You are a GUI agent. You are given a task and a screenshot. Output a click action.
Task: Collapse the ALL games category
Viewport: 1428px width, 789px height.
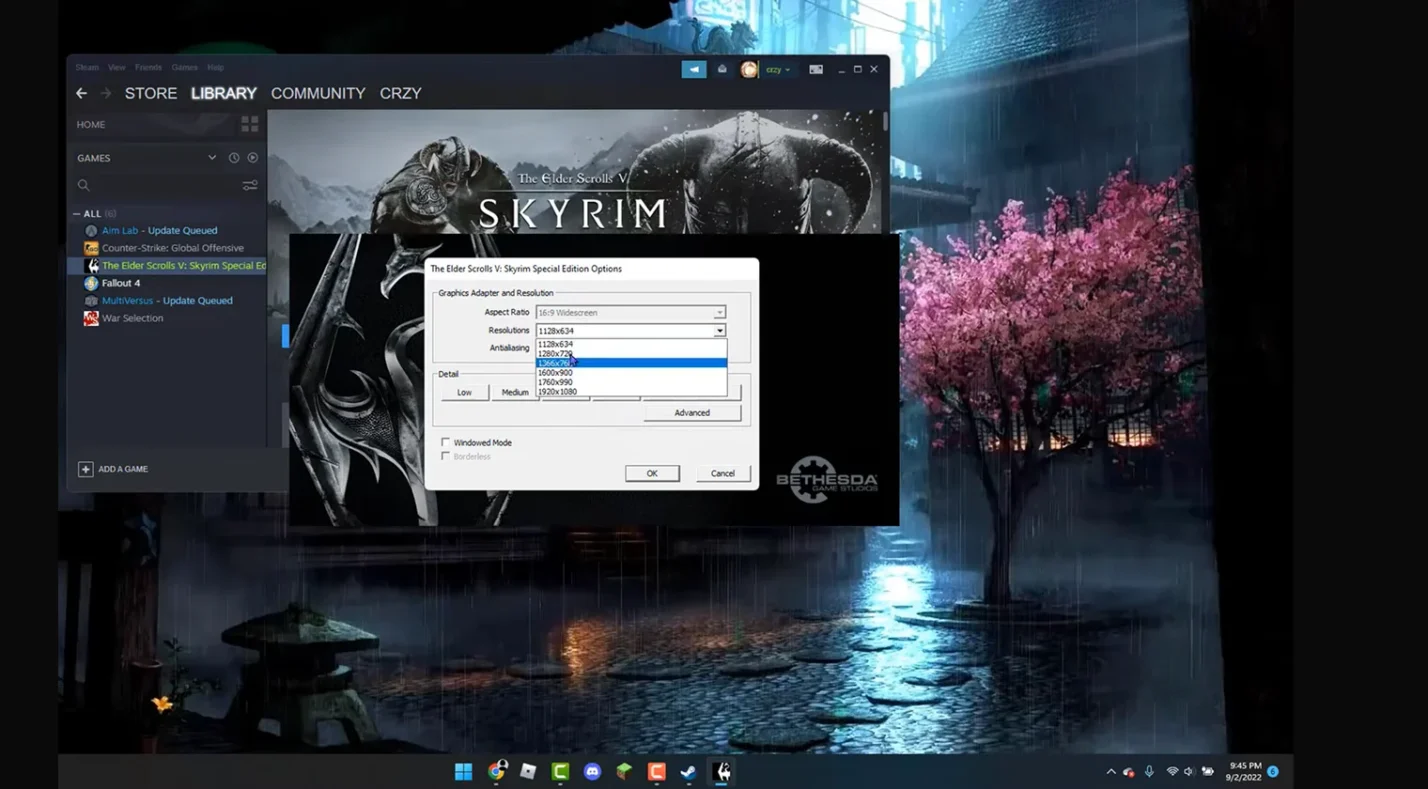(77, 214)
